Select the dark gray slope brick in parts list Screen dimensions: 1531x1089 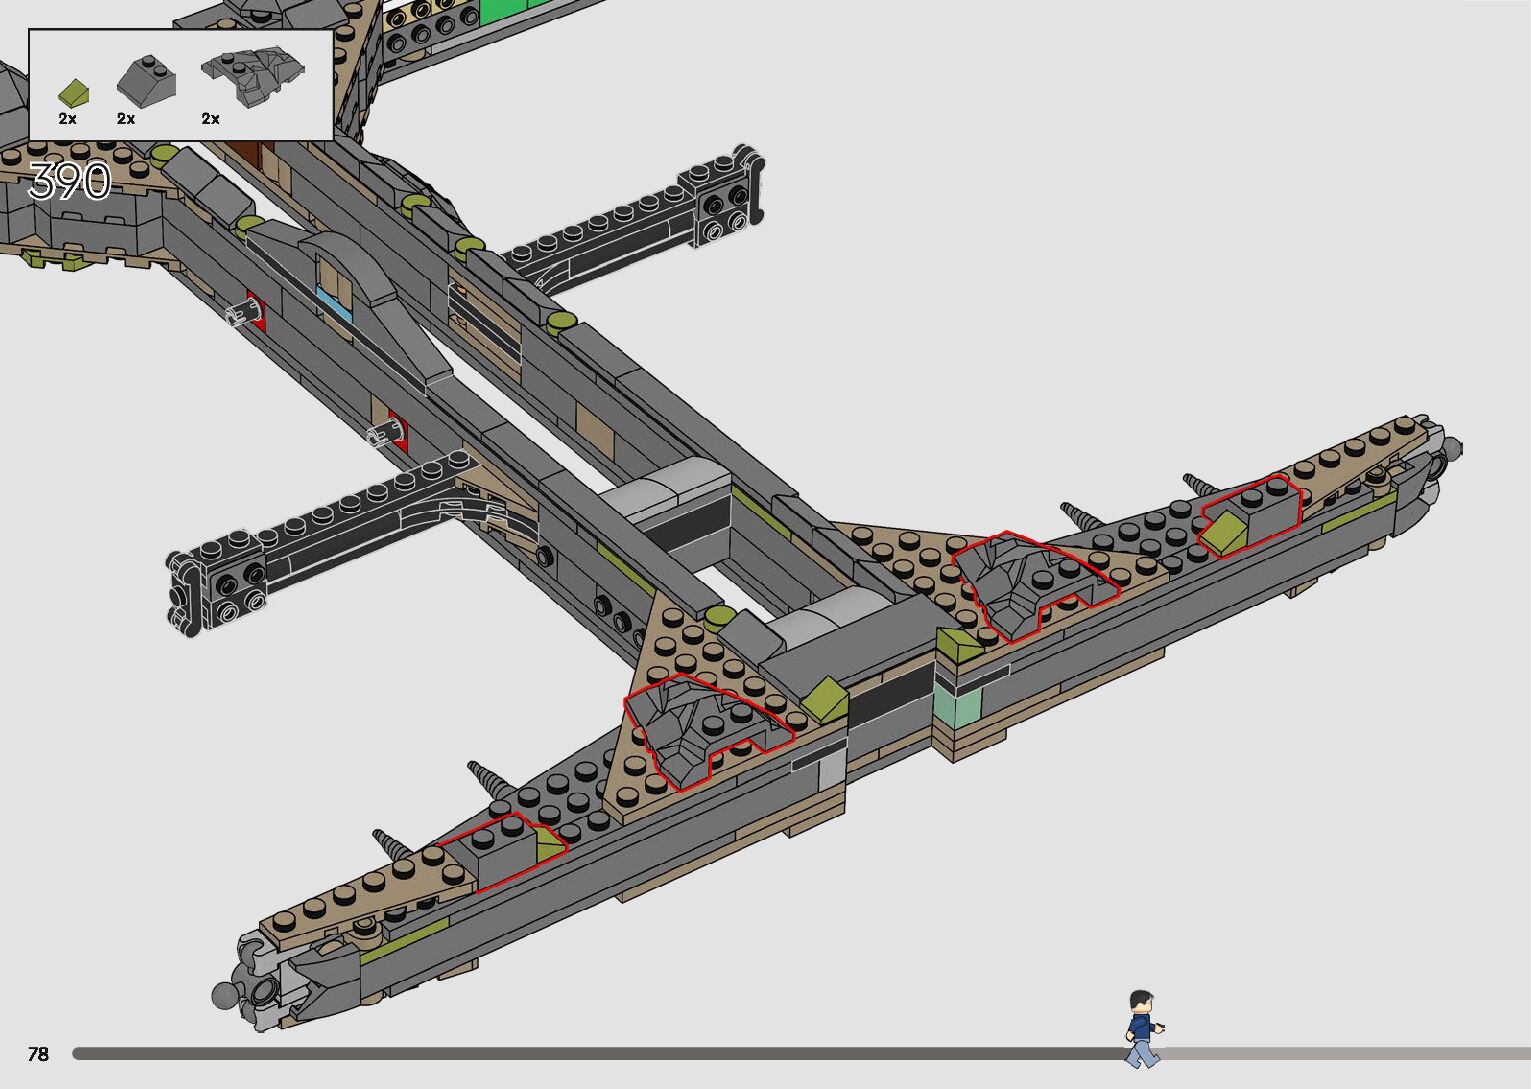click(x=146, y=80)
